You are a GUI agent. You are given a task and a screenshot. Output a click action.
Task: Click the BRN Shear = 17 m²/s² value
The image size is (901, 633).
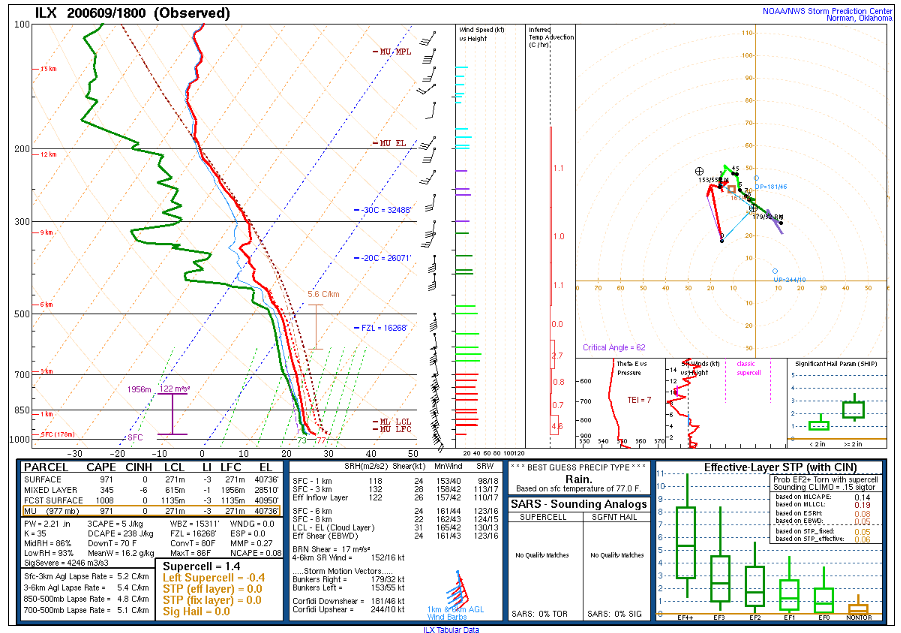(x=330, y=549)
